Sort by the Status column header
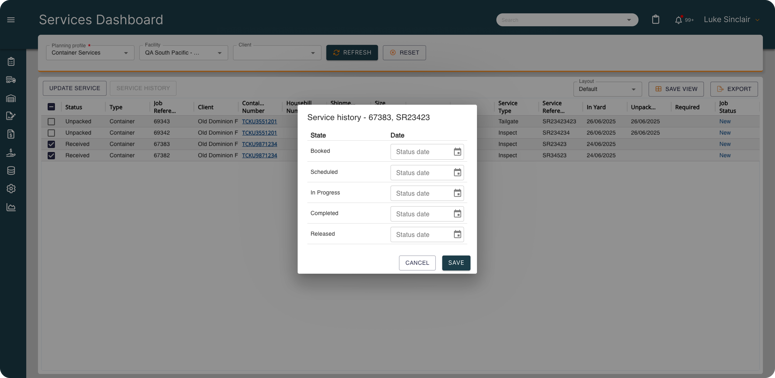The width and height of the screenshot is (775, 378). (x=74, y=107)
